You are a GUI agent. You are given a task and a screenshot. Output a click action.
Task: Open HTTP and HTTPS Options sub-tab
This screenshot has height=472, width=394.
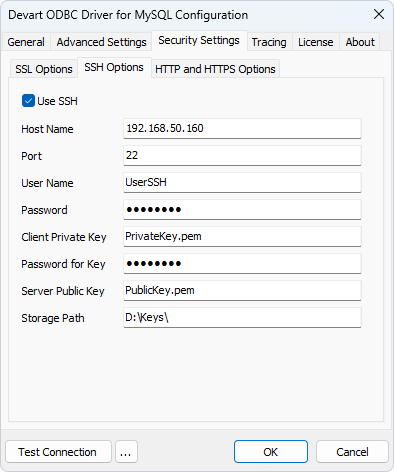click(x=215, y=69)
